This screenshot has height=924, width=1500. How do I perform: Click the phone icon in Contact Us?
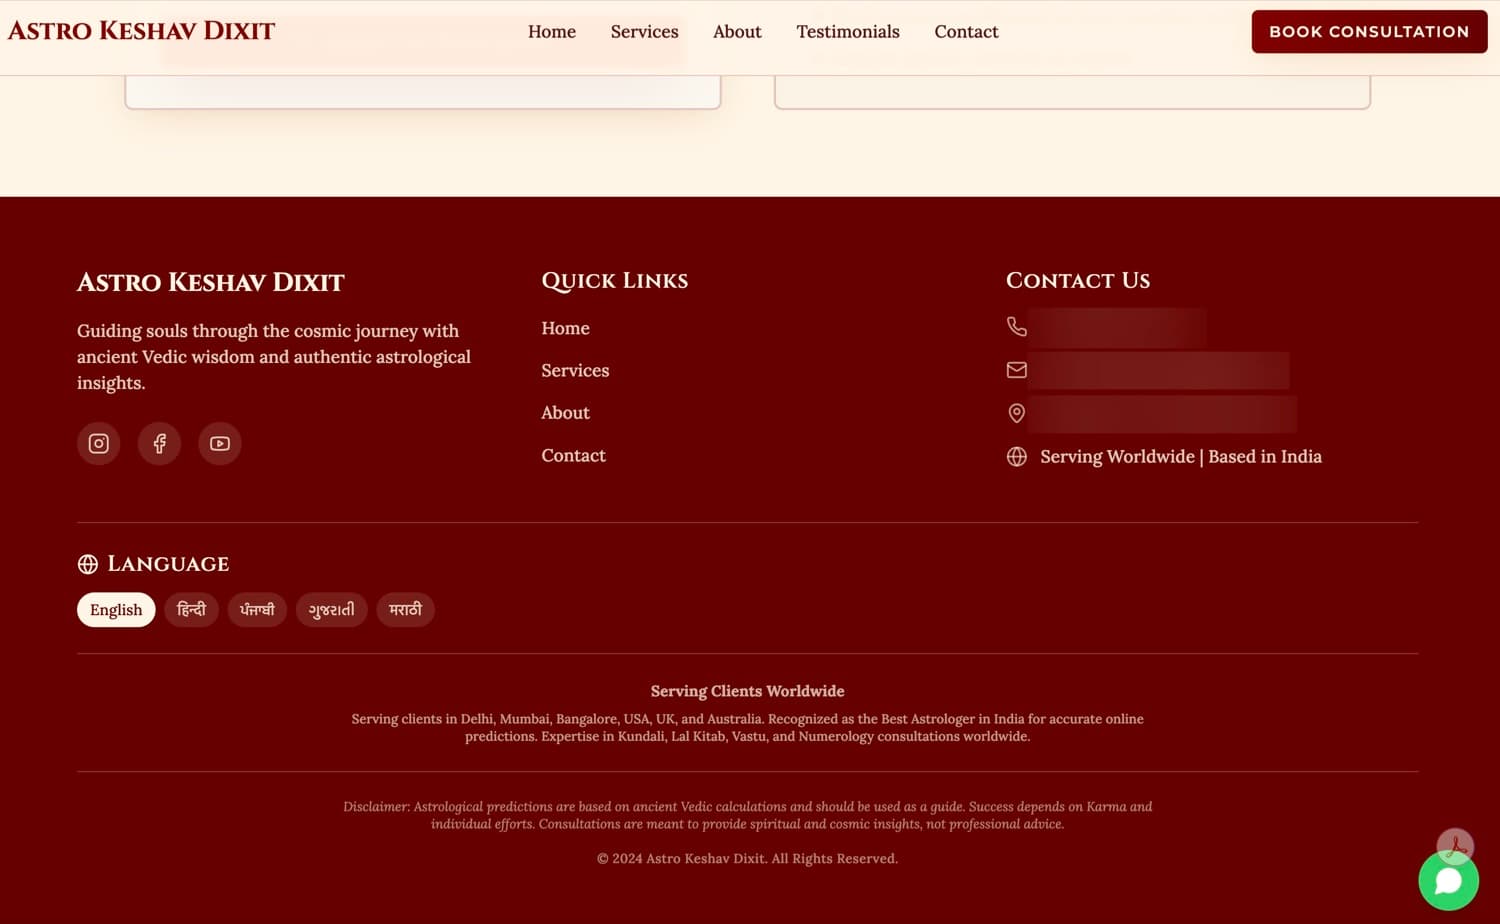pyautogui.click(x=1016, y=327)
